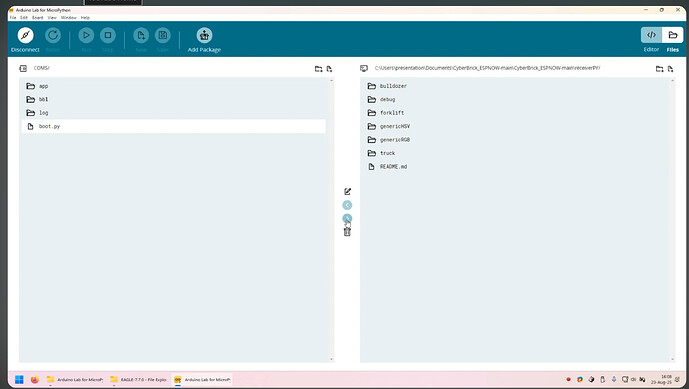Open the bulldozer folder
689x389 pixels.
[x=515, y=86]
